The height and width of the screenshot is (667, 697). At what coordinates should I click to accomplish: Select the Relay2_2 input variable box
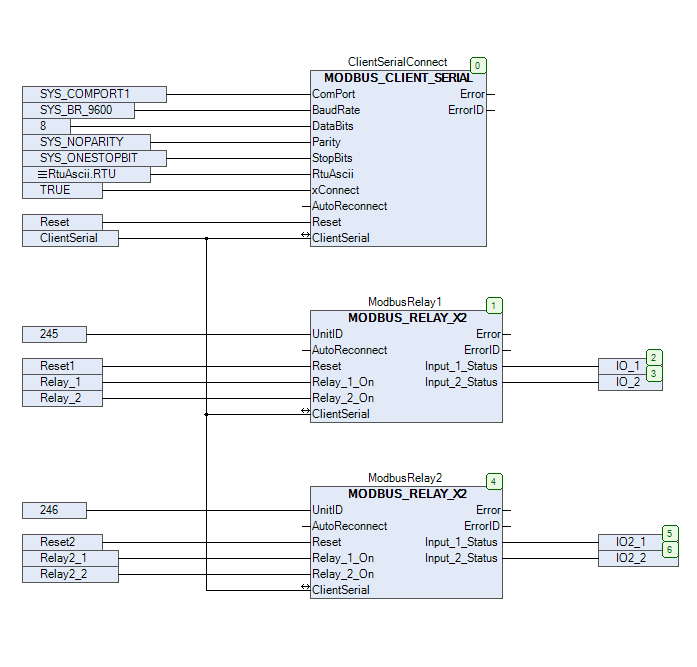pyautogui.click(x=70, y=574)
